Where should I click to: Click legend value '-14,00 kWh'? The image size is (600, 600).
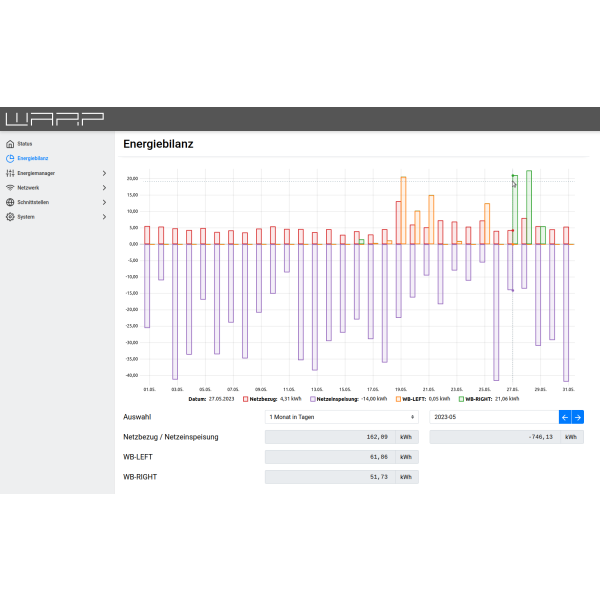tap(374, 399)
